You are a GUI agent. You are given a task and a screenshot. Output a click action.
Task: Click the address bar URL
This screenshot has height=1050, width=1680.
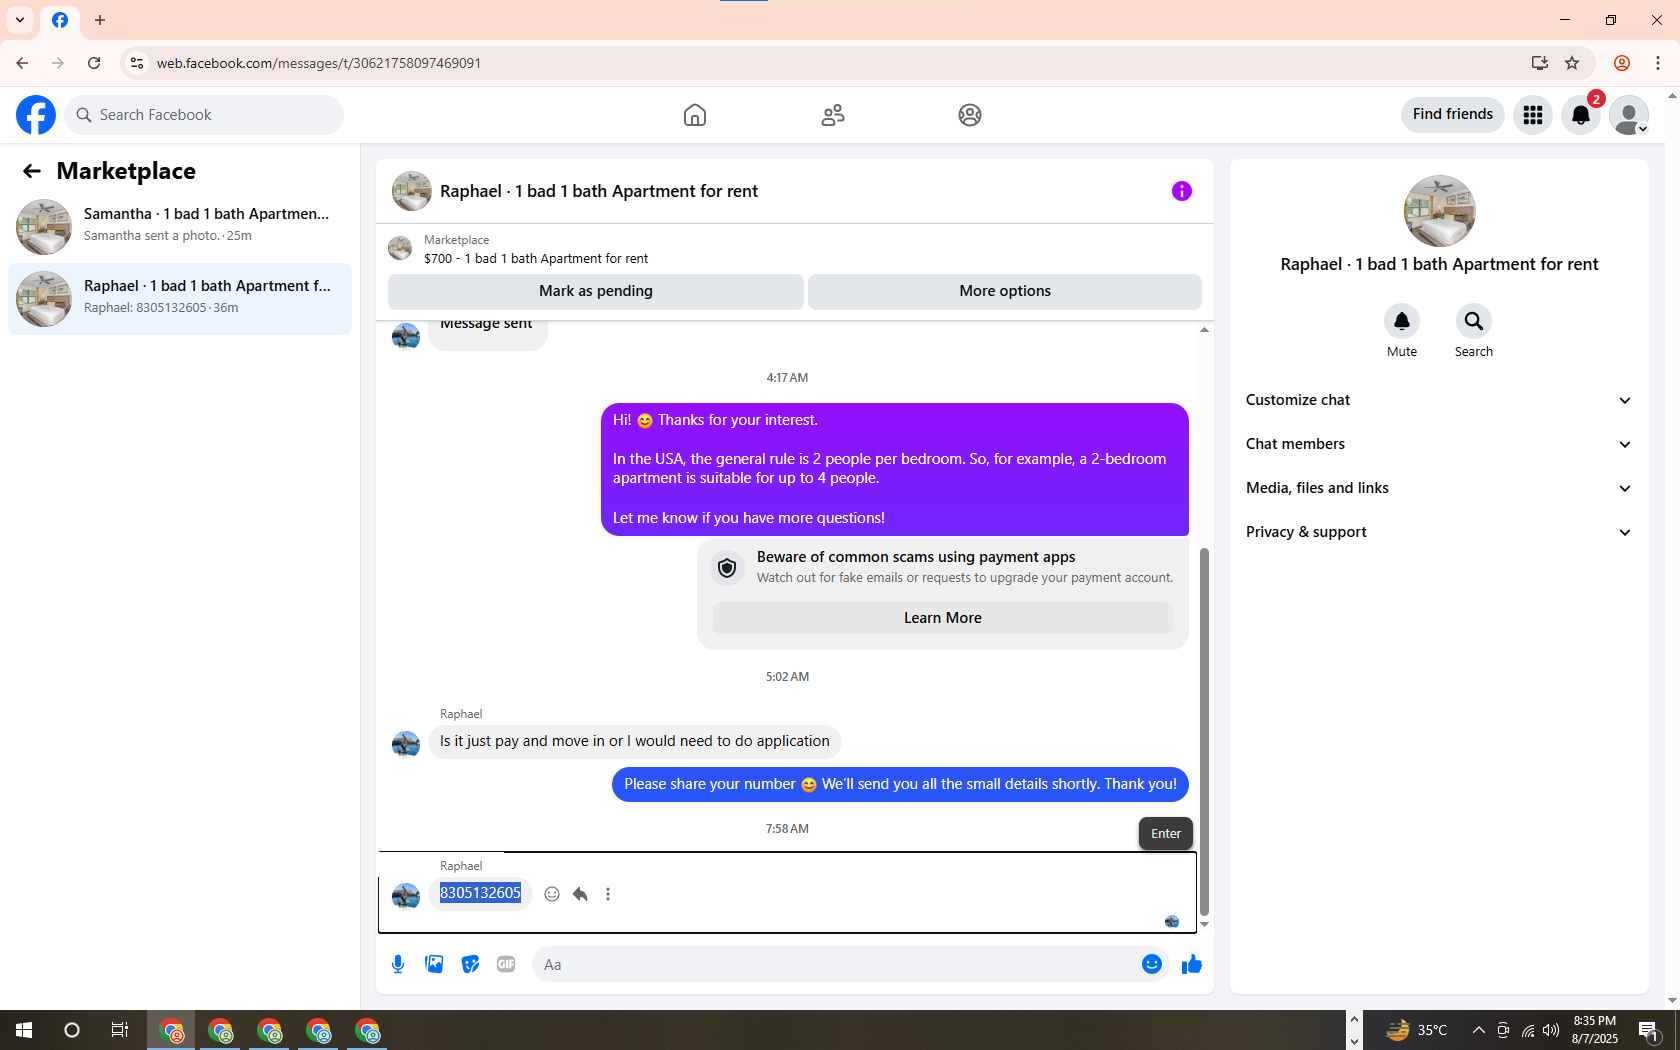(319, 63)
